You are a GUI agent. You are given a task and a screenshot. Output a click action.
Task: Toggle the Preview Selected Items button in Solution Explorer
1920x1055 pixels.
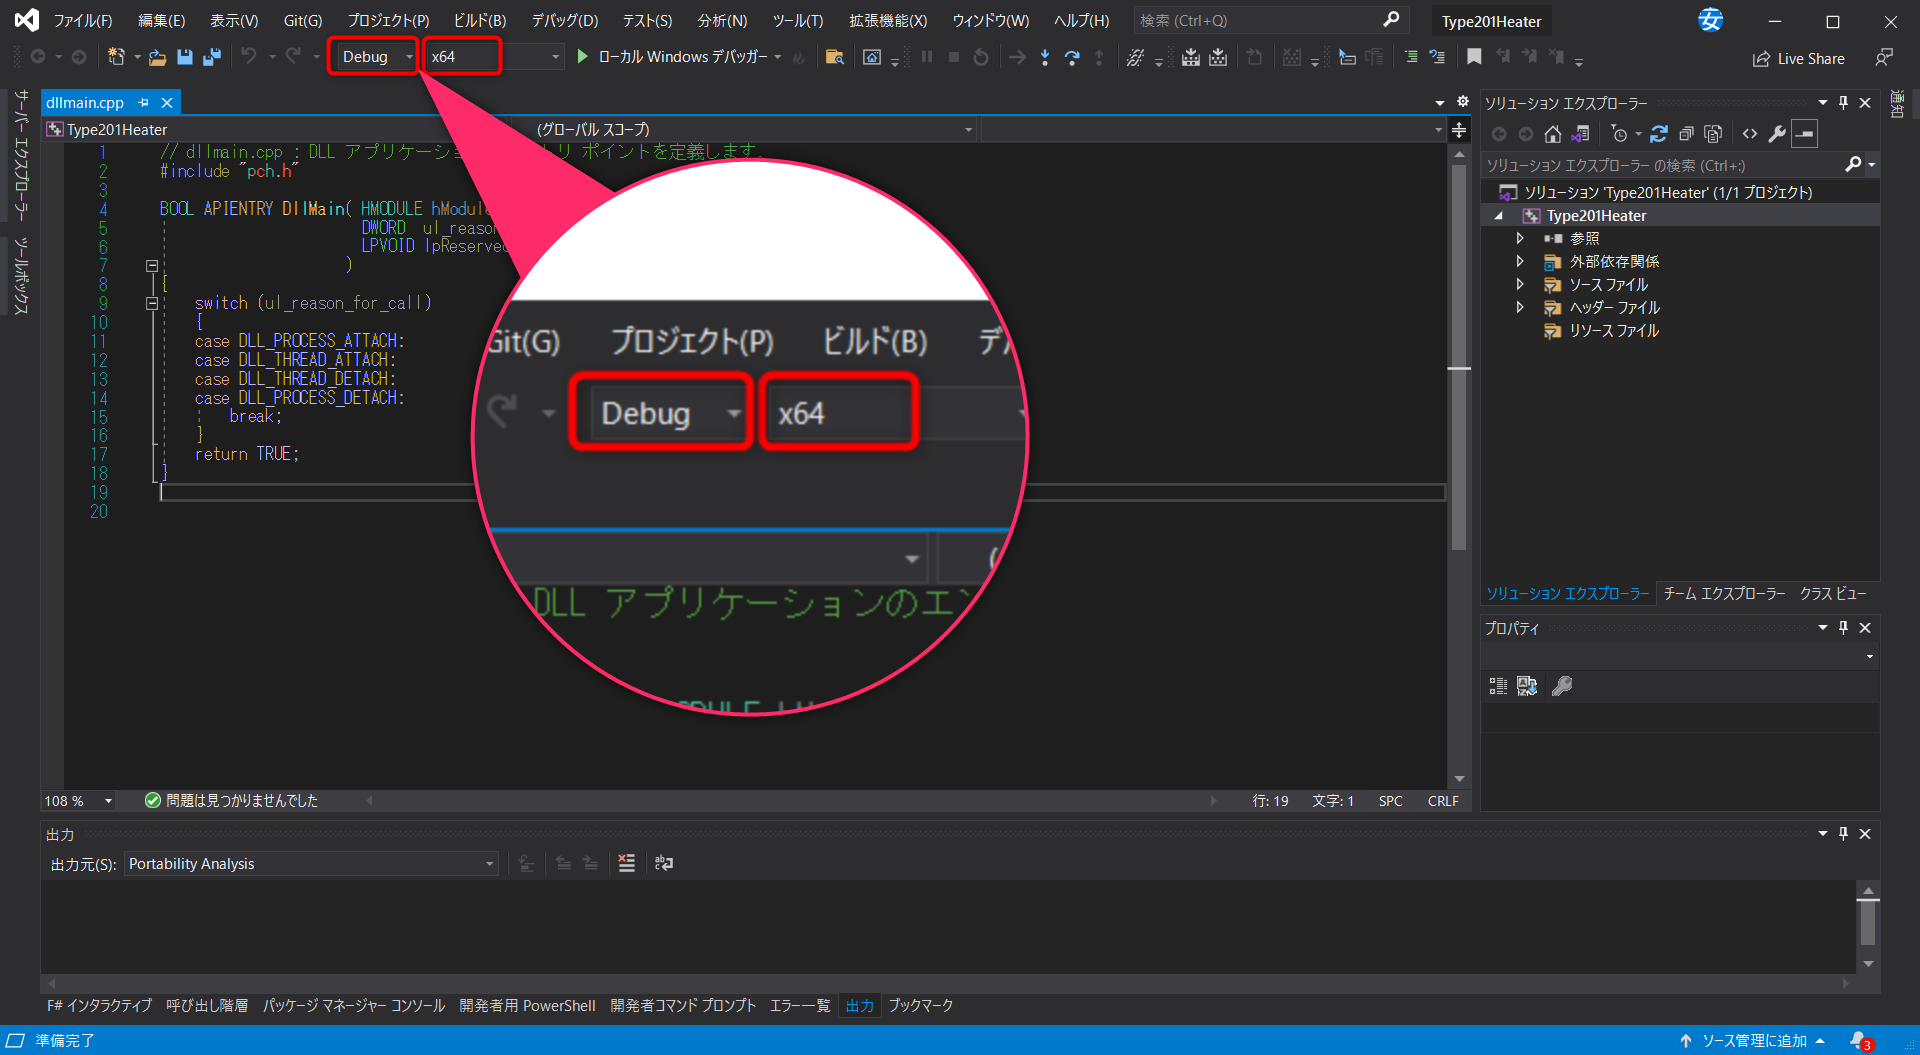pos(1805,134)
